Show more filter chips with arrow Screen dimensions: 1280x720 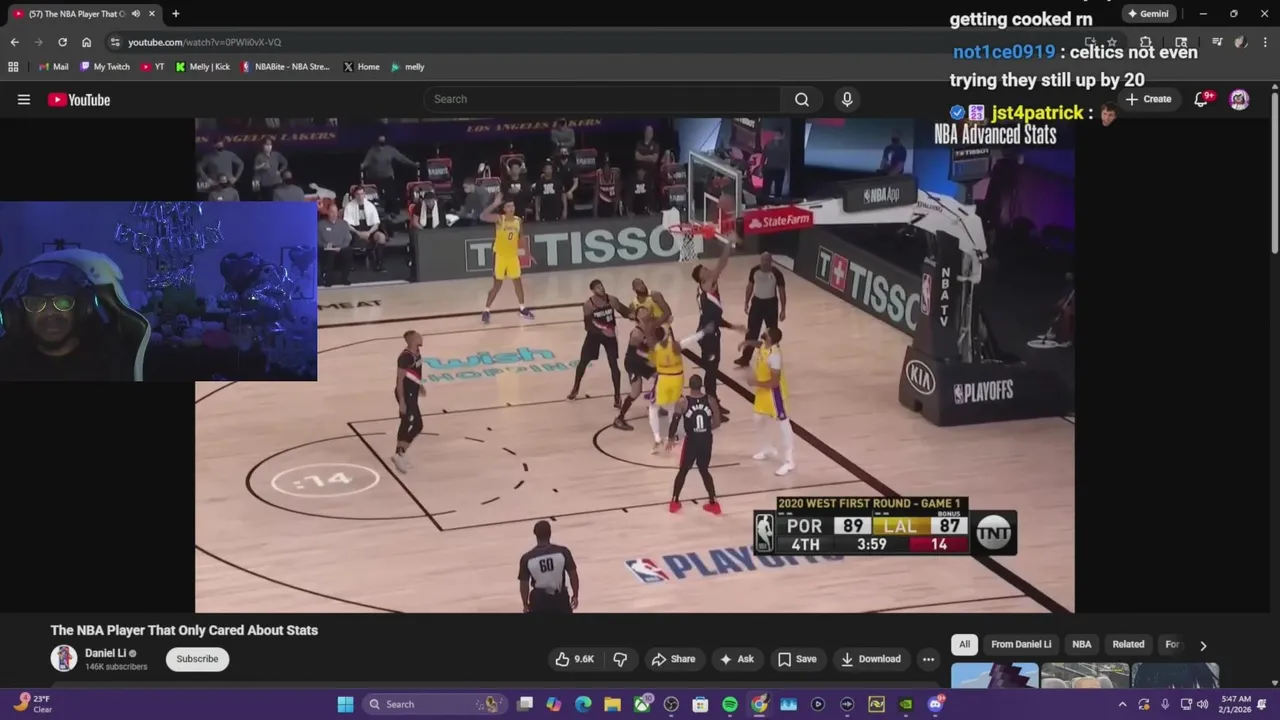[x=1203, y=645]
